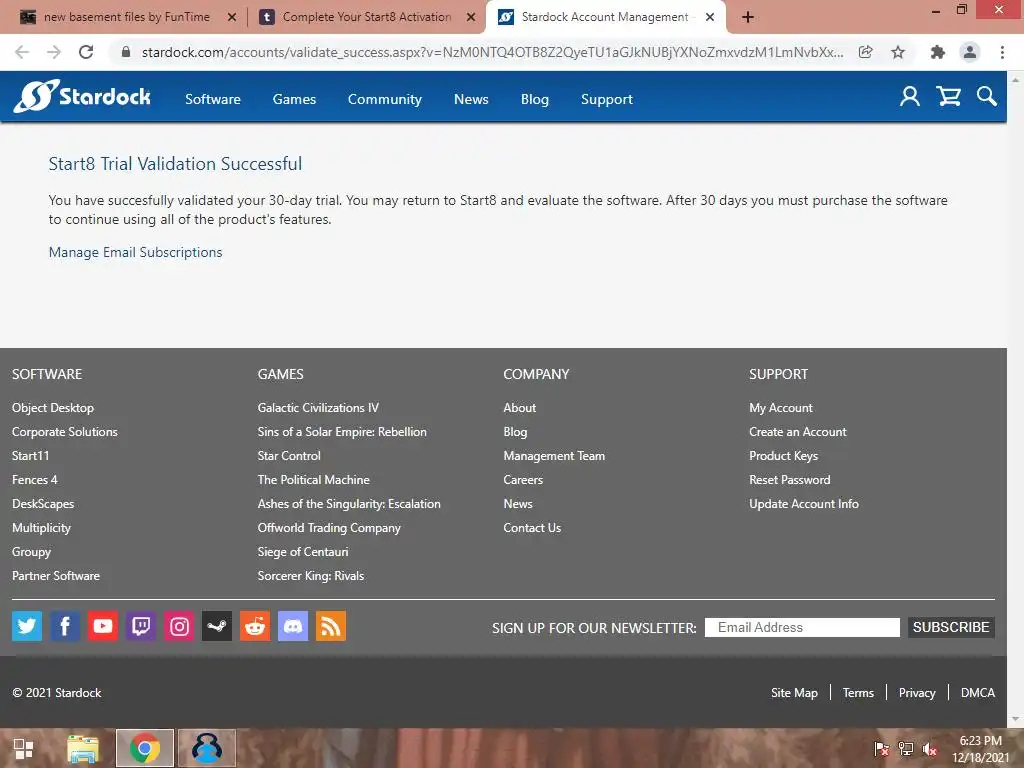The height and width of the screenshot is (768, 1024).
Task: Bookmark this page with the star icon
Action: [x=898, y=52]
